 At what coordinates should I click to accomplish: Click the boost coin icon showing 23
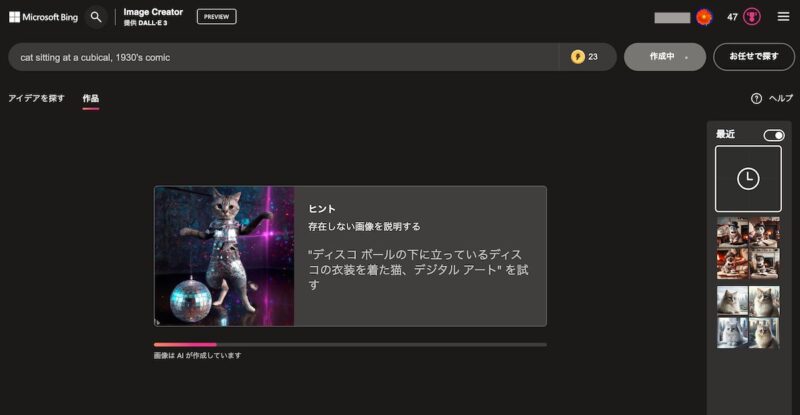[578, 57]
